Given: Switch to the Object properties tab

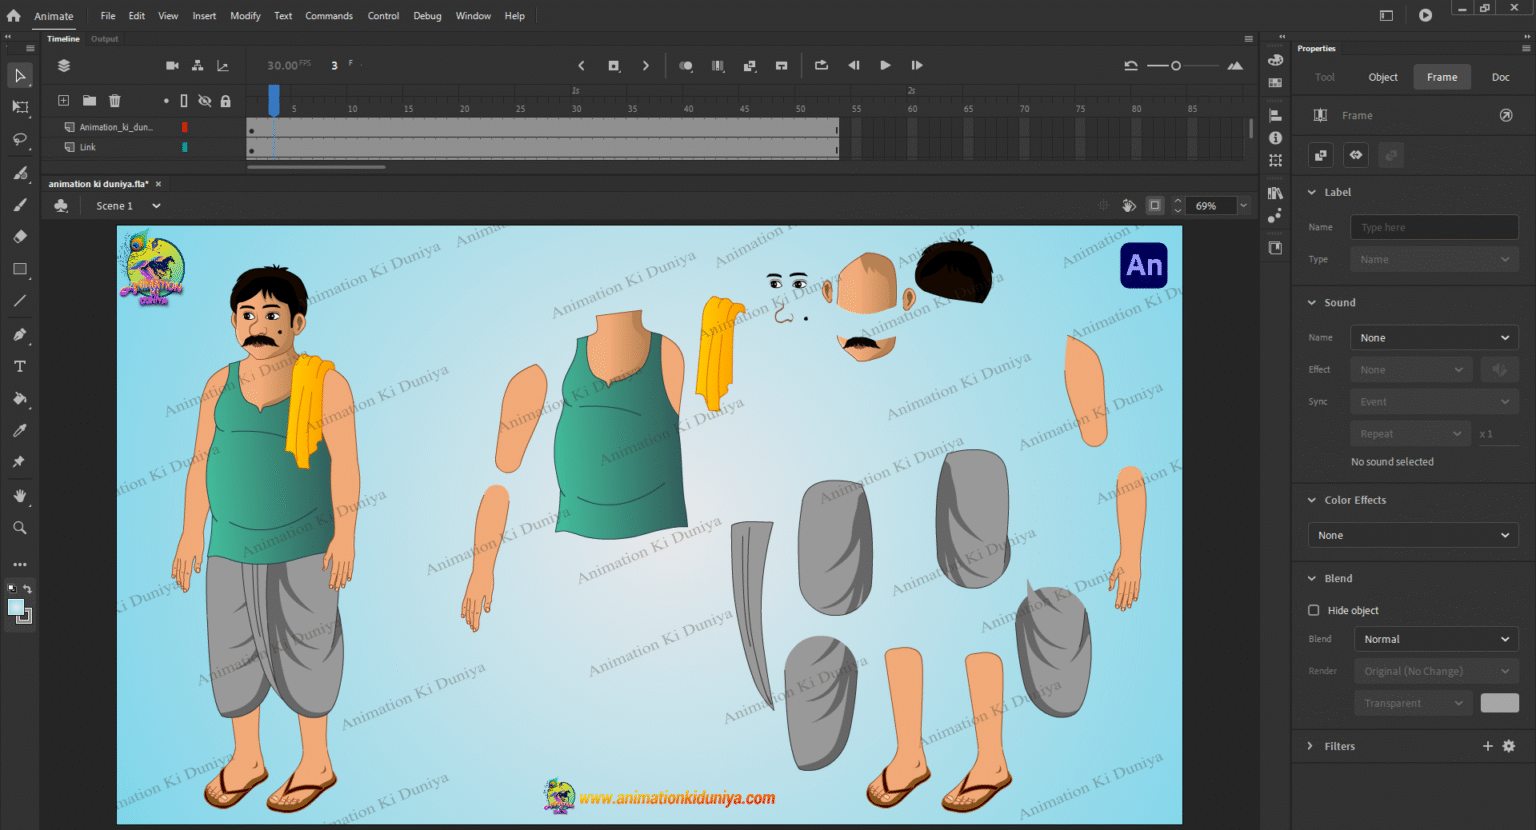Looking at the screenshot, I should [1383, 77].
